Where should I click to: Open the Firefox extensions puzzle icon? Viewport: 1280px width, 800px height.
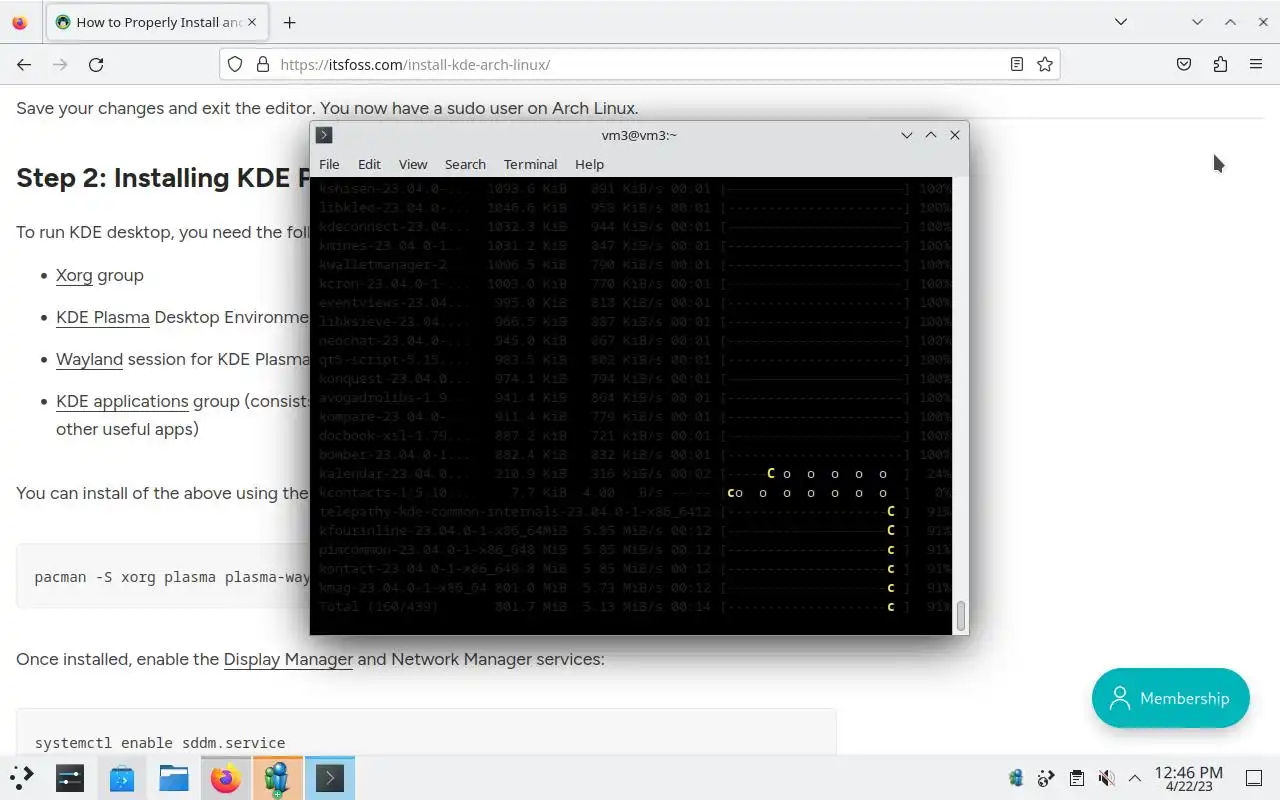(1220, 64)
